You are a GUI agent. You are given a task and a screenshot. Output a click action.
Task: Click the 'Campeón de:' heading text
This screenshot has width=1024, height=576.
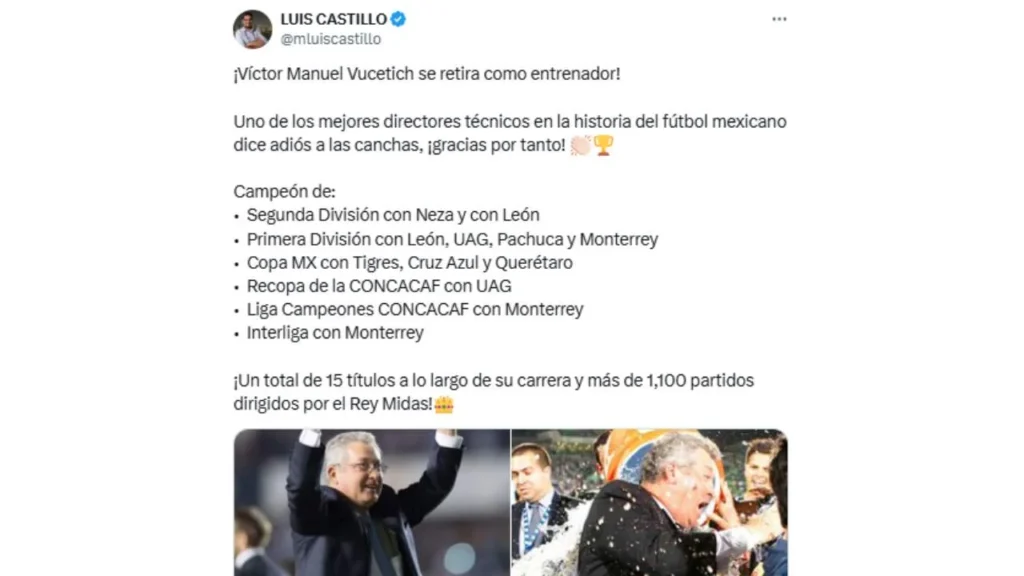tap(285, 192)
